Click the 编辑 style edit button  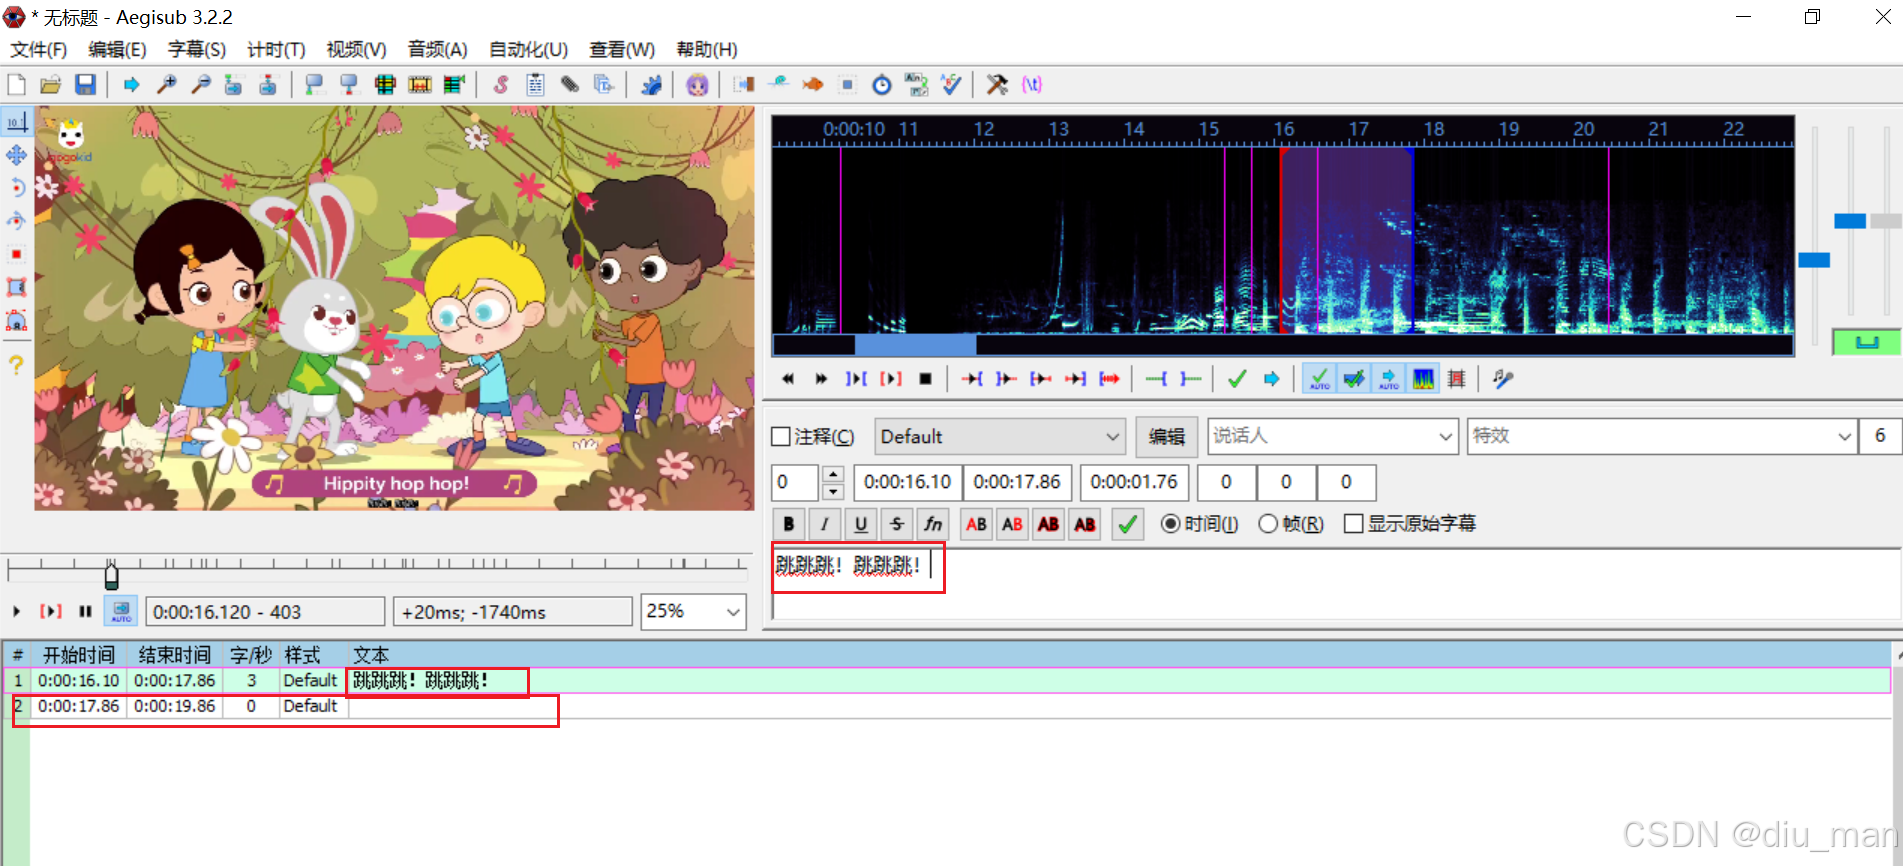[1167, 437]
